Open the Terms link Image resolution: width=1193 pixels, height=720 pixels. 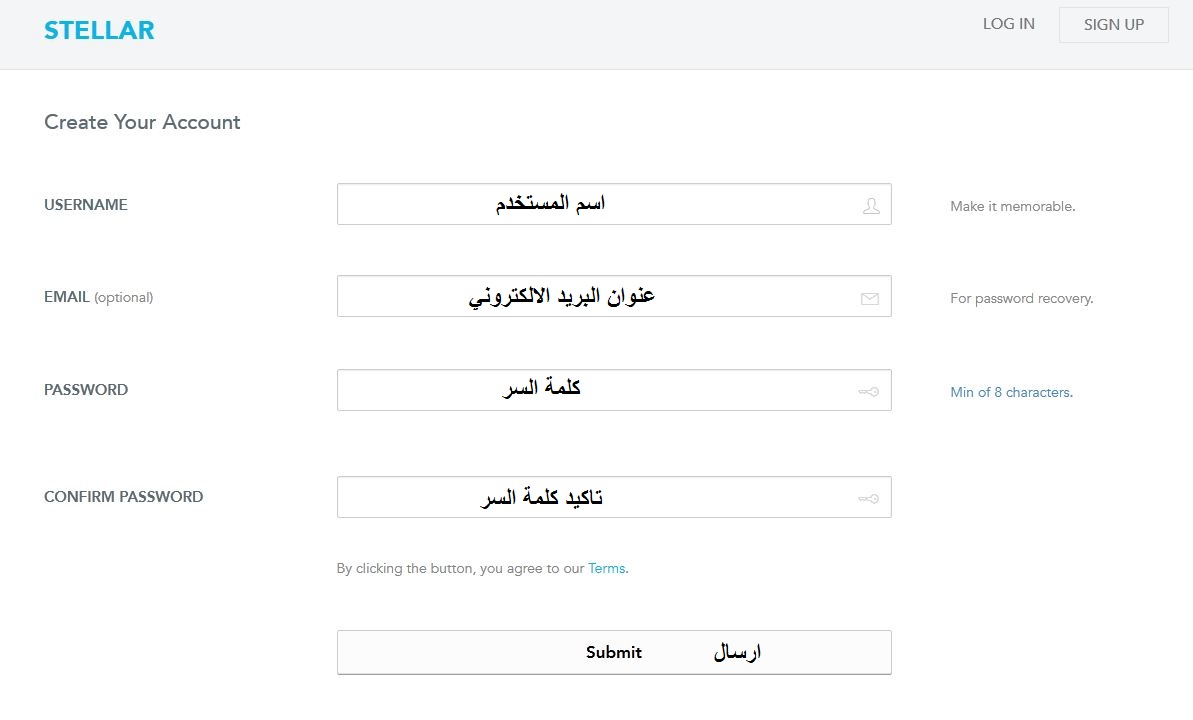point(606,568)
